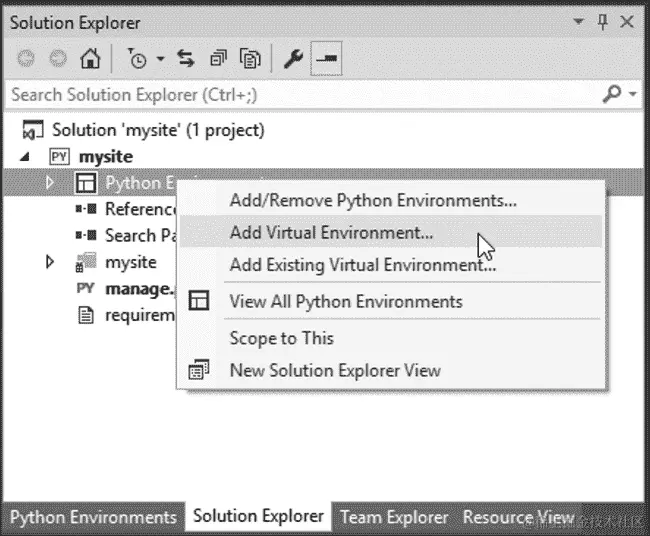The height and width of the screenshot is (536, 650).
Task: Click the References node icon
Action: (x=86, y=209)
